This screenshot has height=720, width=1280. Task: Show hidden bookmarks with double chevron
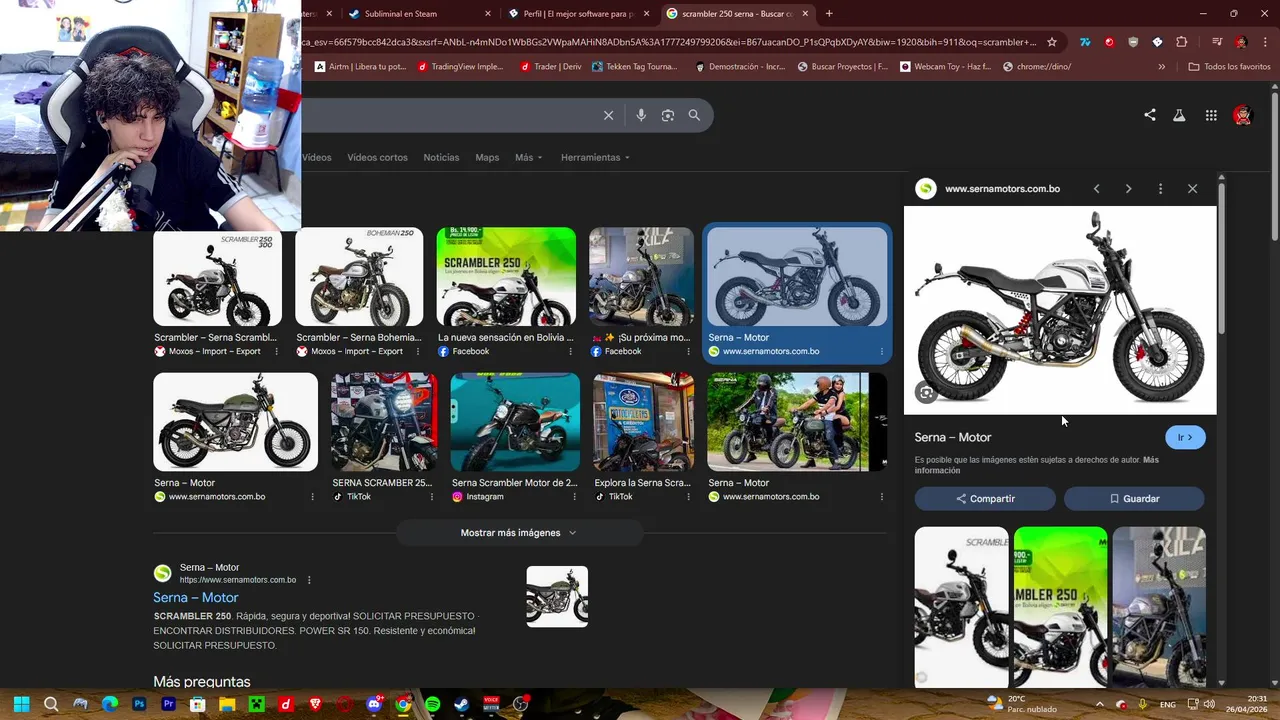(x=1161, y=67)
